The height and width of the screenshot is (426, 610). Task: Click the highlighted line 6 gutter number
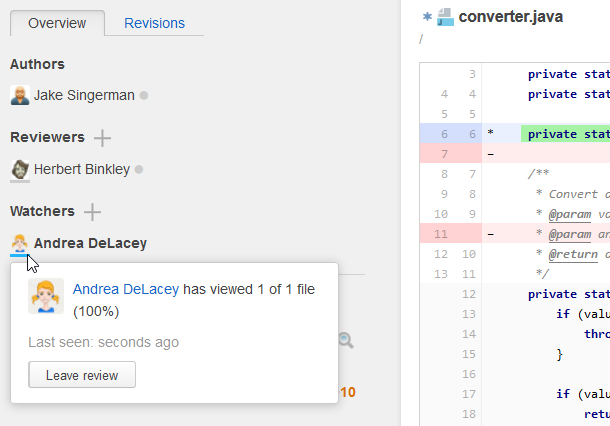[471, 134]
